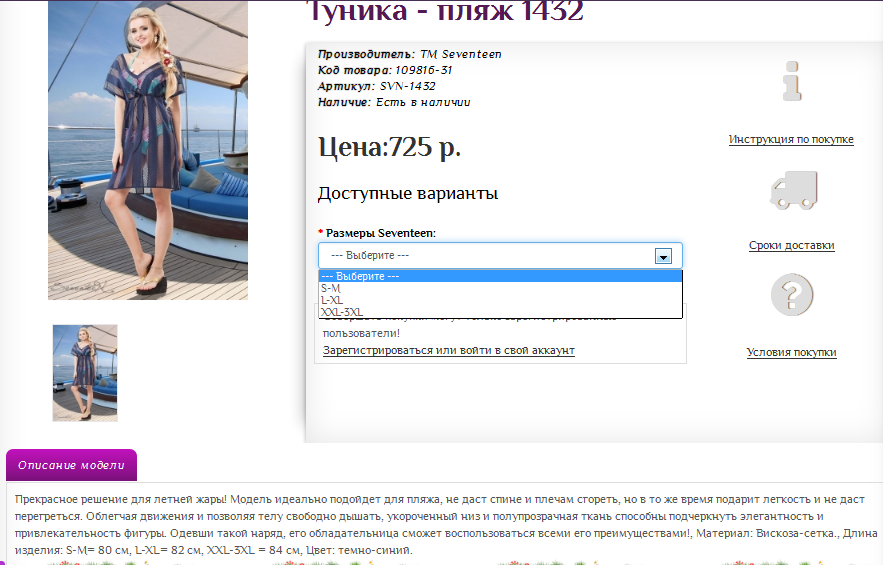Click the info icon above Инструкция по покупке
This screenshot has width=883, height=565.
792,81
